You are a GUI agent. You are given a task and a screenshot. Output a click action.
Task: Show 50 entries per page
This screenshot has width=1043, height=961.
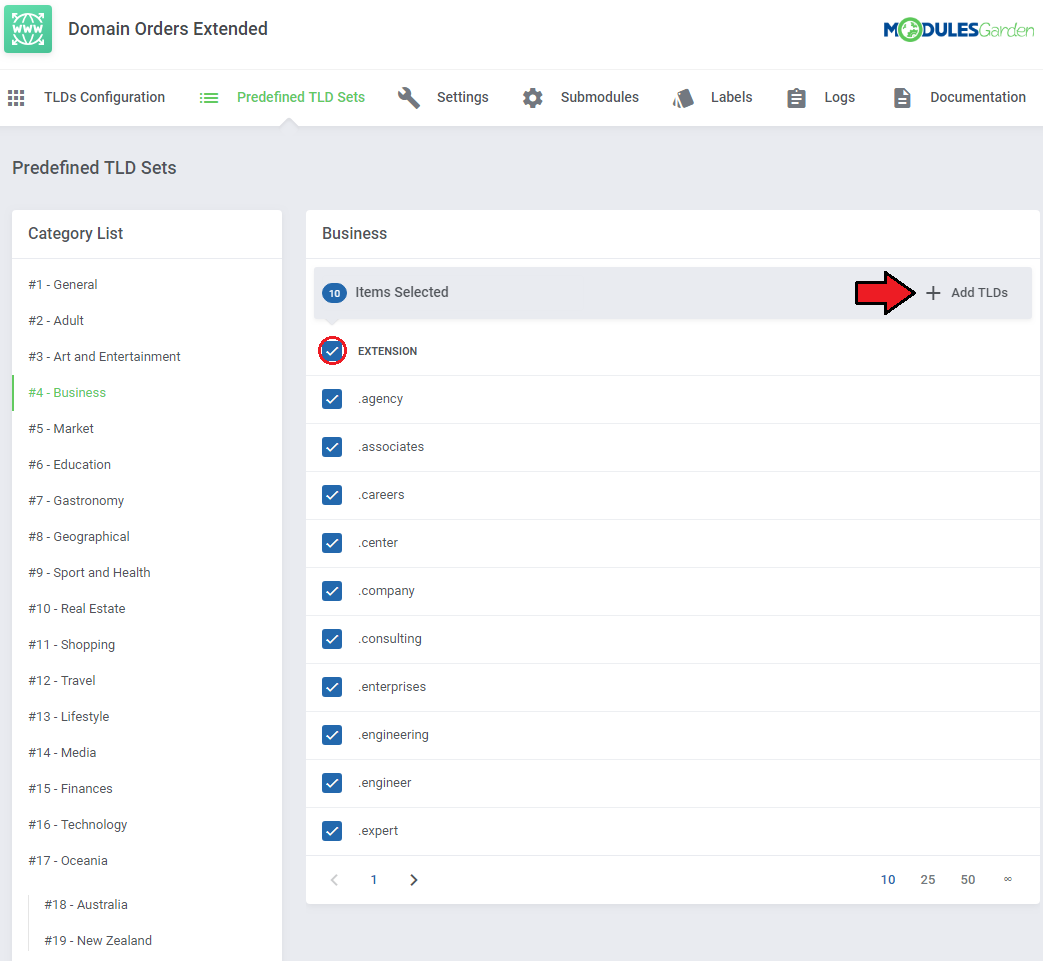968,880
